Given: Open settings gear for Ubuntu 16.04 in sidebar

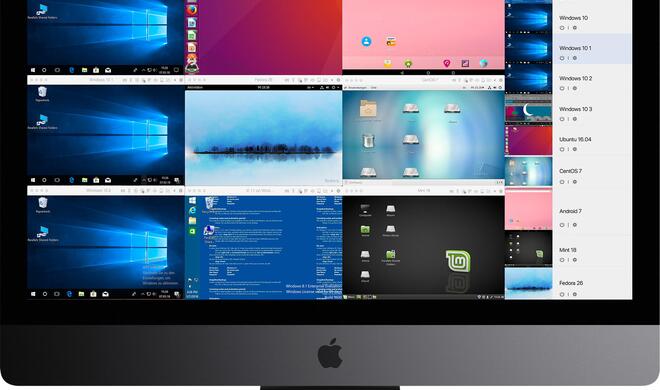Looking at the screenshot, I should pyautogui.click(x=575, y=149).
